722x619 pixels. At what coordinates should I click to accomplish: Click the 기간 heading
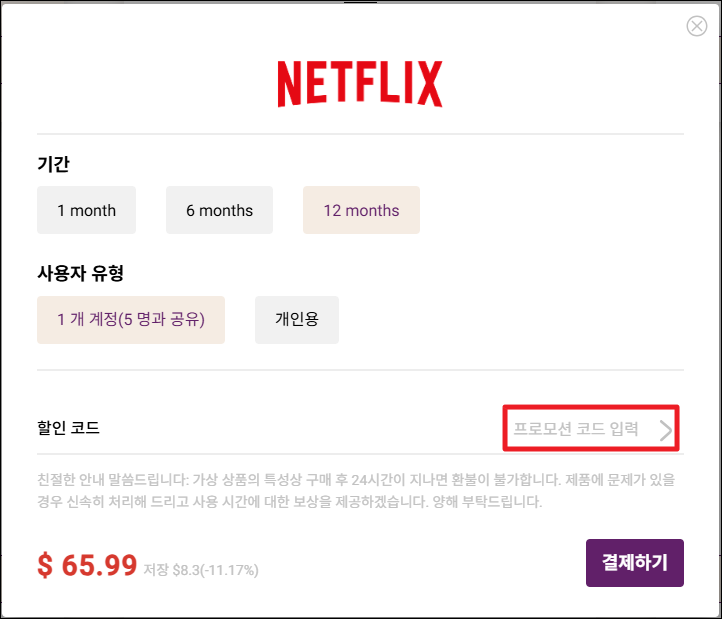(x=53, y=164)
